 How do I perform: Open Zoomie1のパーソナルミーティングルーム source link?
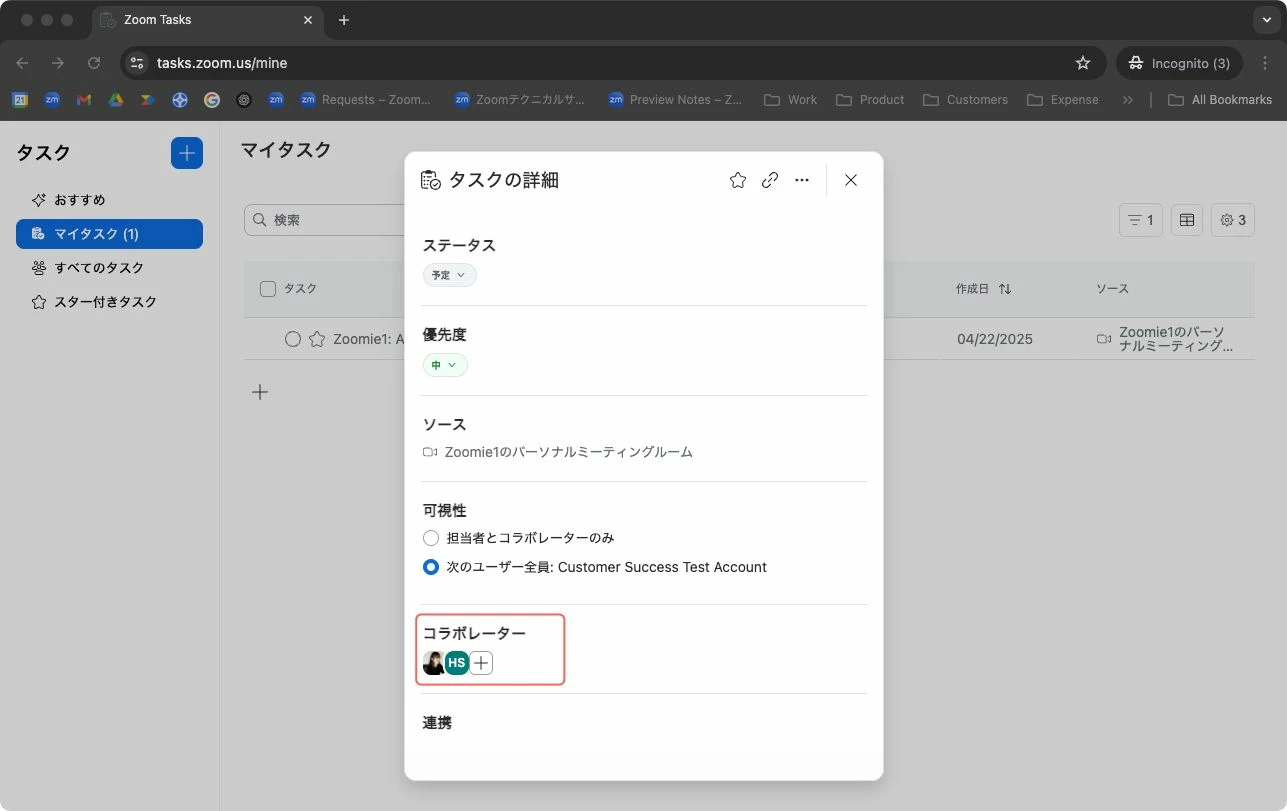coord(568,452)
